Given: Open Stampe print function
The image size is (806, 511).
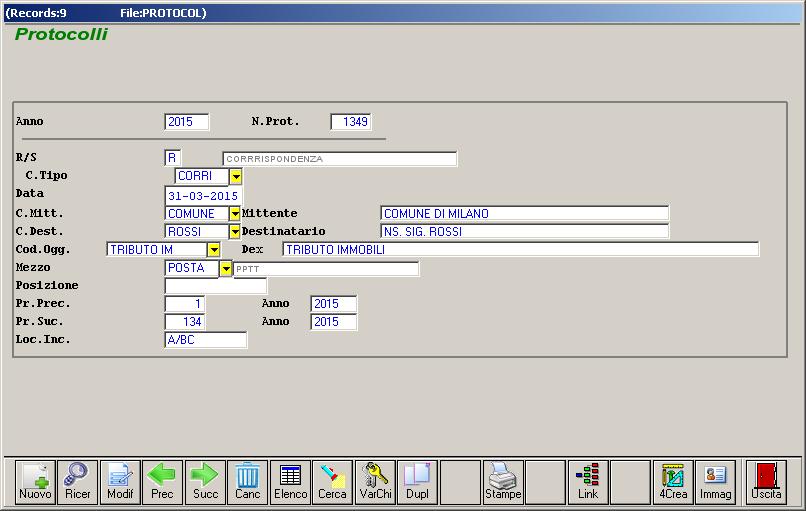Looking at the screenshot, I should (x=503, y=482).
